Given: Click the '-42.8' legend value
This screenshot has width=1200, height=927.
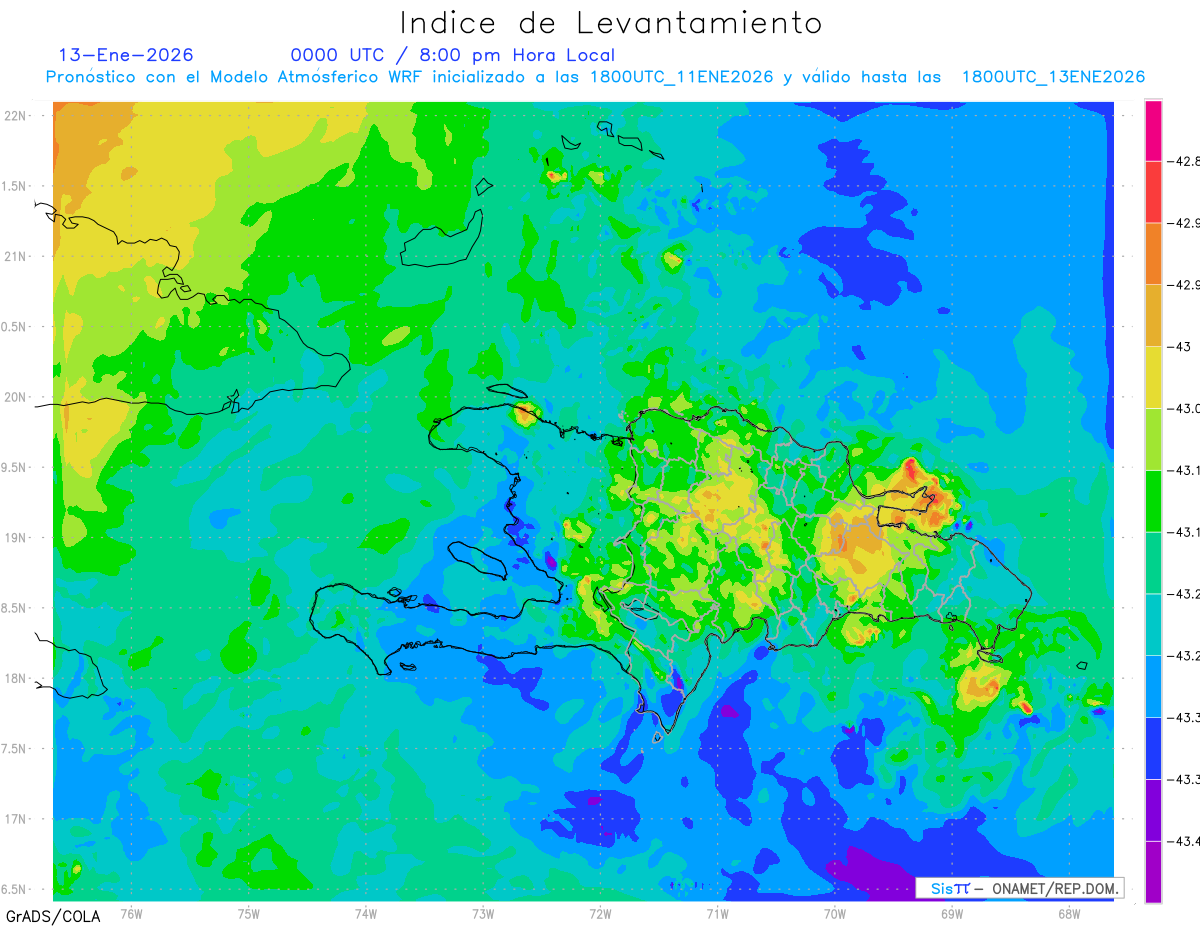Looking at the screenshot, I should point(1184,161).
